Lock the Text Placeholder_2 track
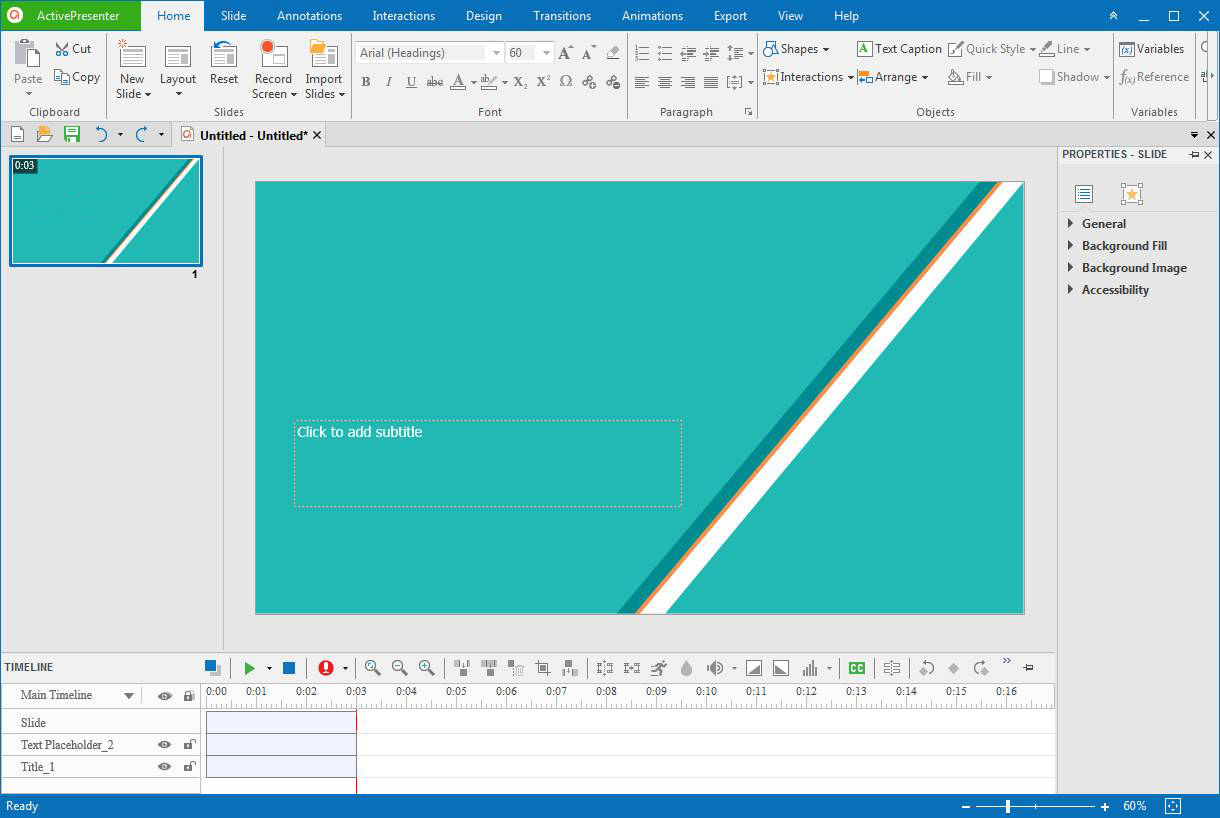 189,744
